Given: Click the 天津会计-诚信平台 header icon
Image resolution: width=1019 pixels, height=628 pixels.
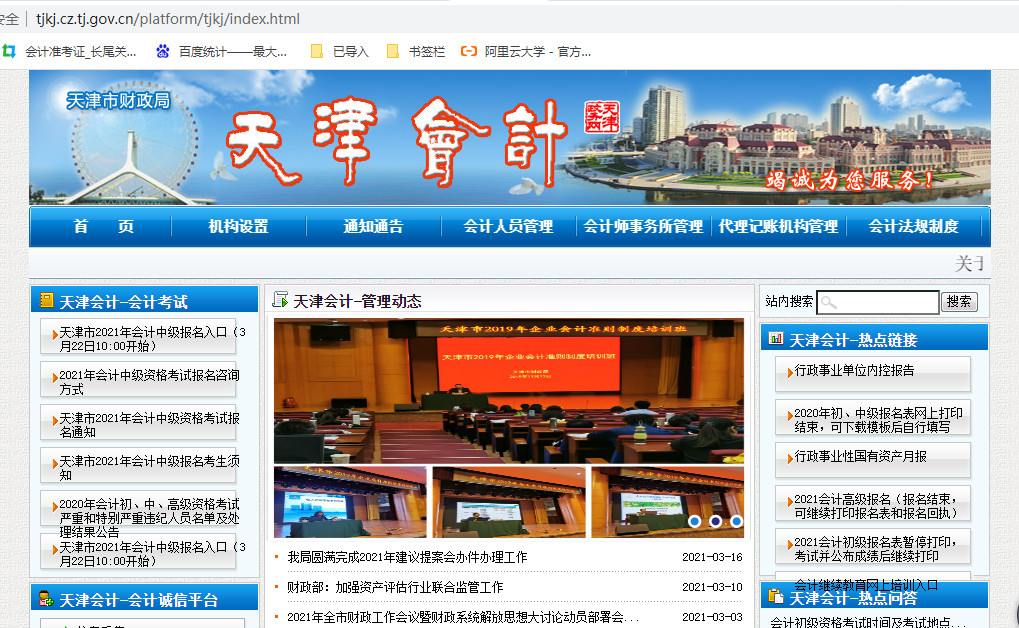Looking at the screenshot, I should coord(46,599).
